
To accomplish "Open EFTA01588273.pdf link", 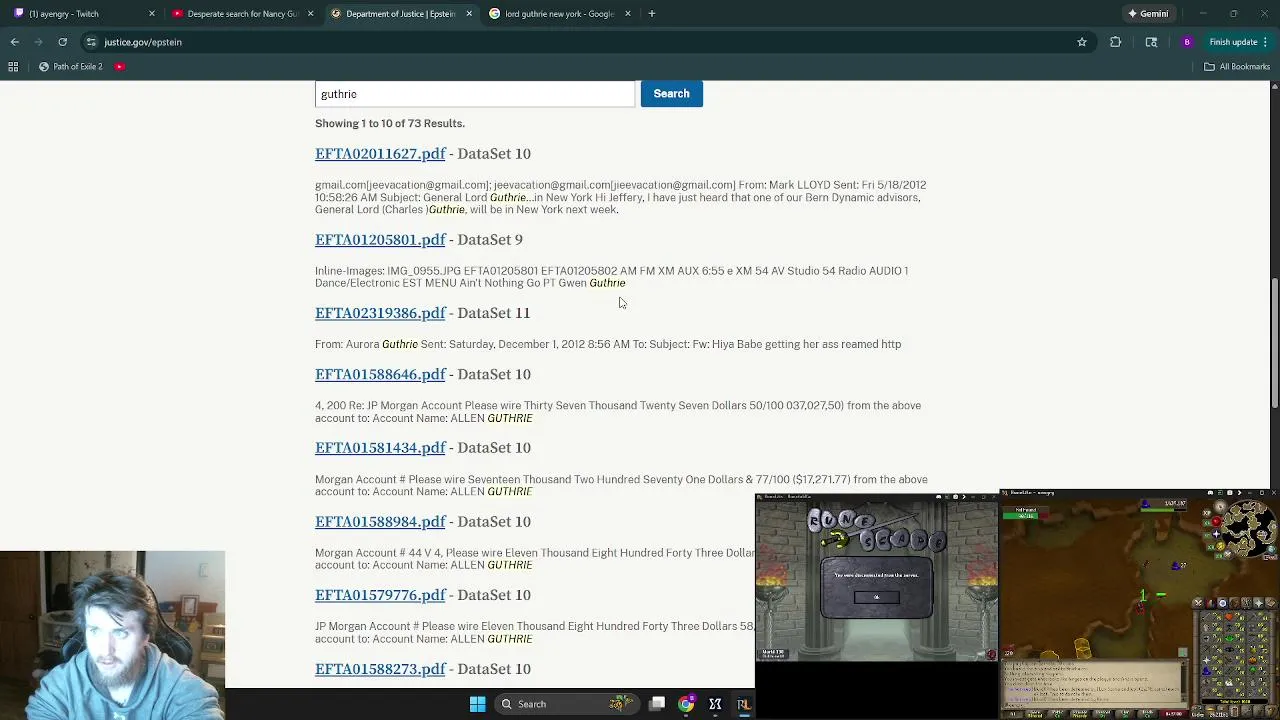I will [x=380, y=669].
